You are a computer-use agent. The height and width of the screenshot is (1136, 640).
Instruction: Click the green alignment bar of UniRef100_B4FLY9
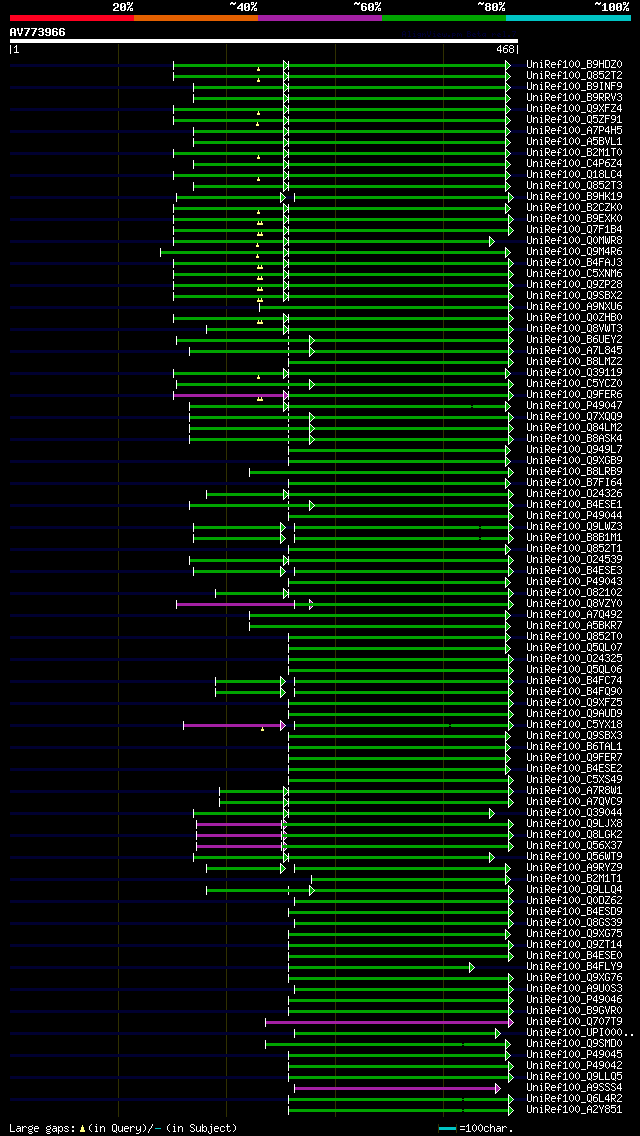(x=380, y=967)
